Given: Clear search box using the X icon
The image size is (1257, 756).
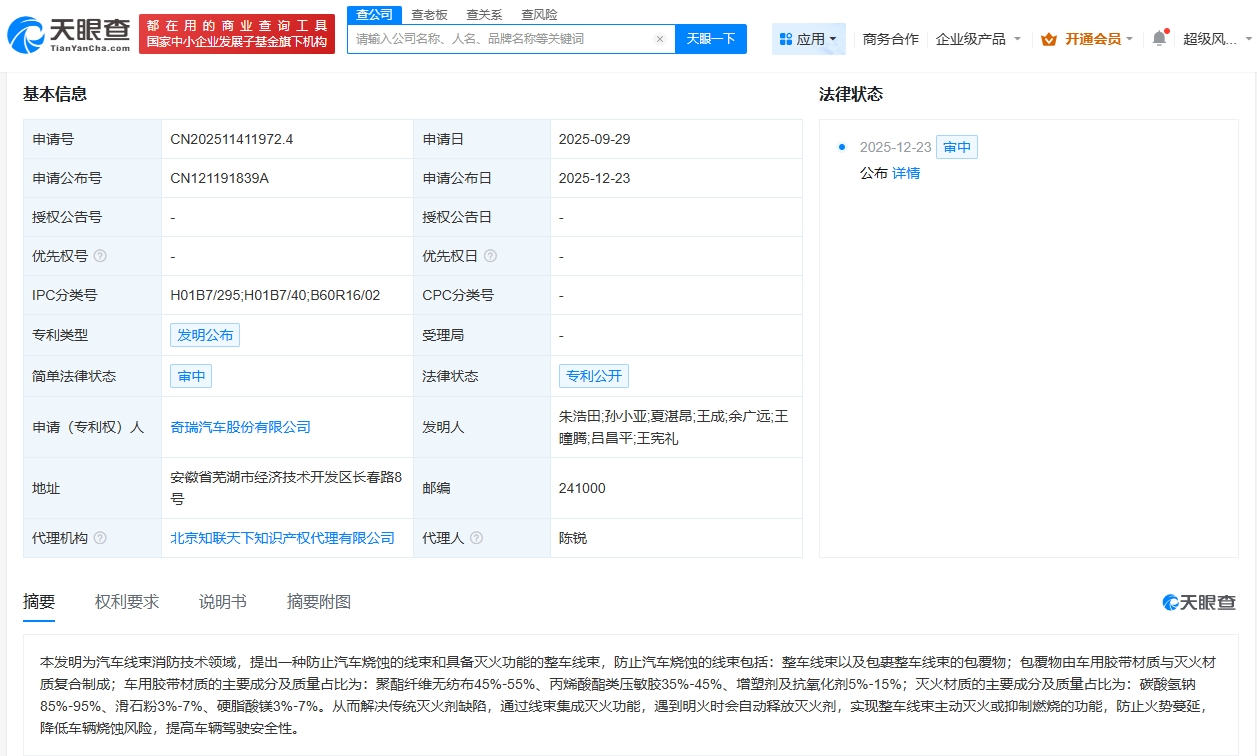Looking at the screenshot, I should 658,37.
